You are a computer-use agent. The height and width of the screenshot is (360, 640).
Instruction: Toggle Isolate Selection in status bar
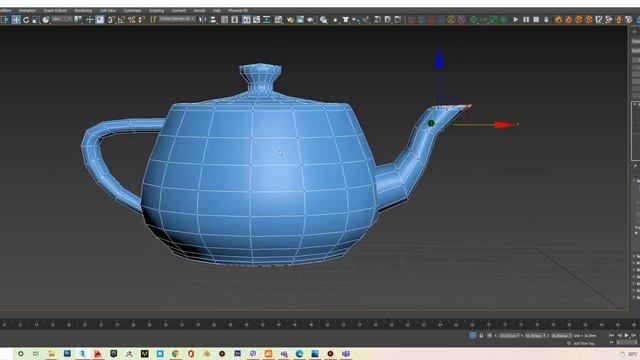point(473,336)
